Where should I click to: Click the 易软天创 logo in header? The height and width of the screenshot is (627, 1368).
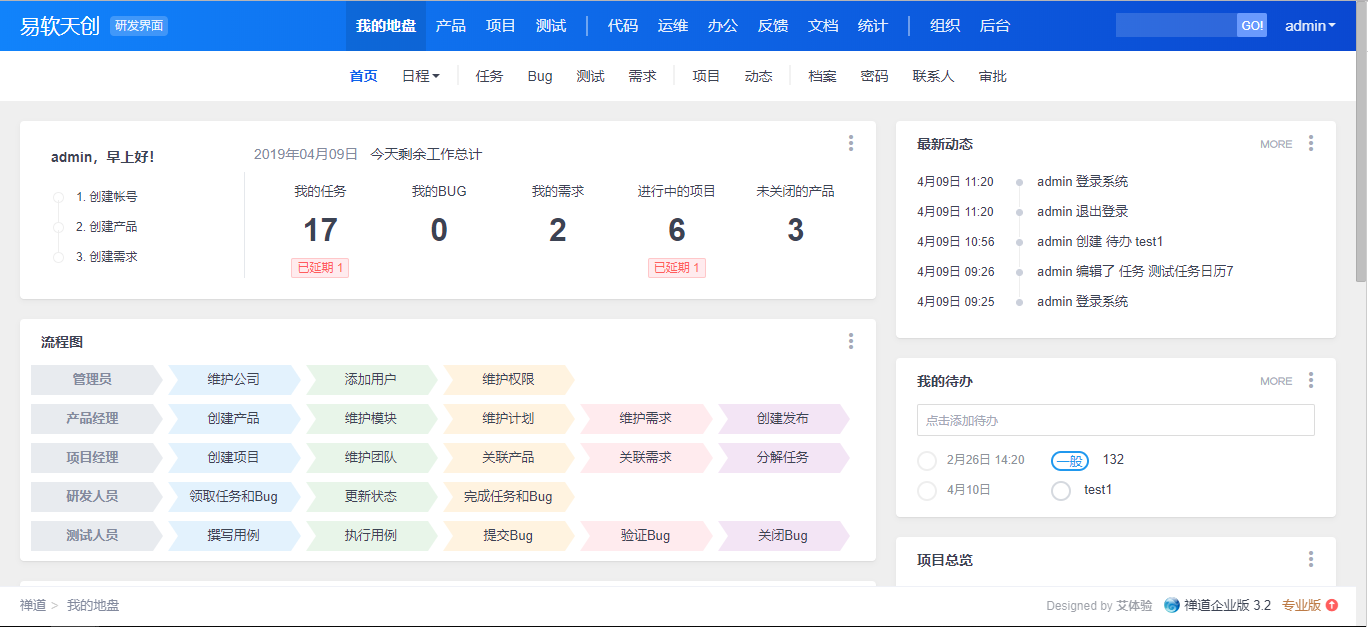click(x=60, y=26)
